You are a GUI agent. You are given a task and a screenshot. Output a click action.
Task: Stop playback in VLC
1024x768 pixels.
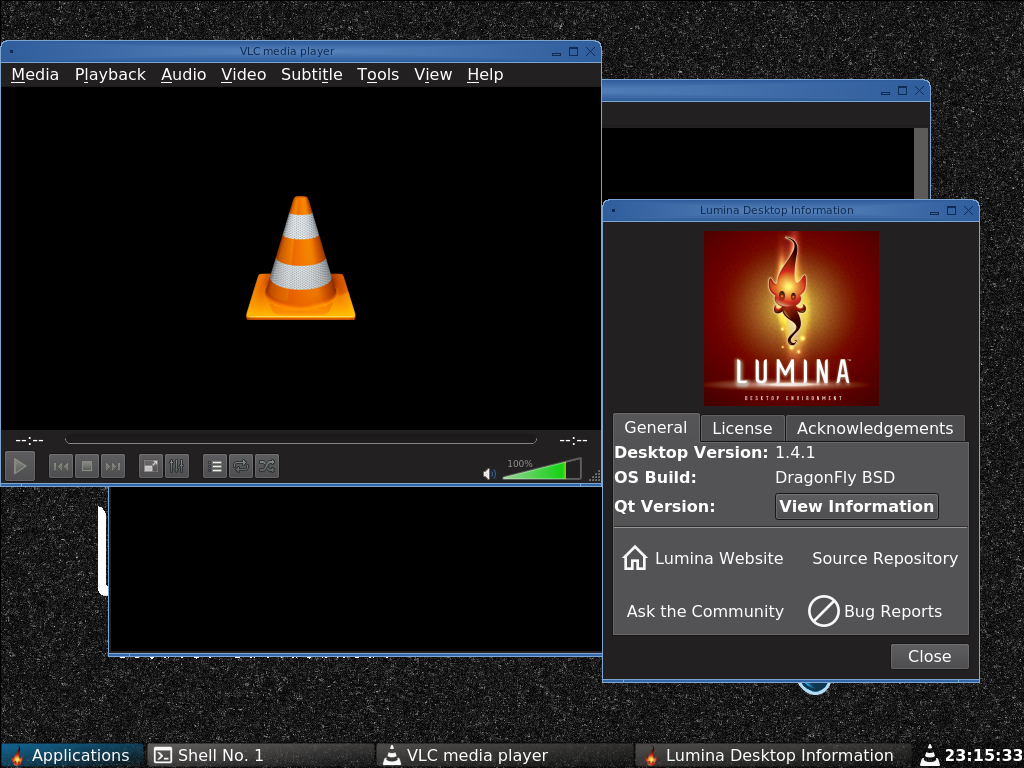(x=87, y=466)
